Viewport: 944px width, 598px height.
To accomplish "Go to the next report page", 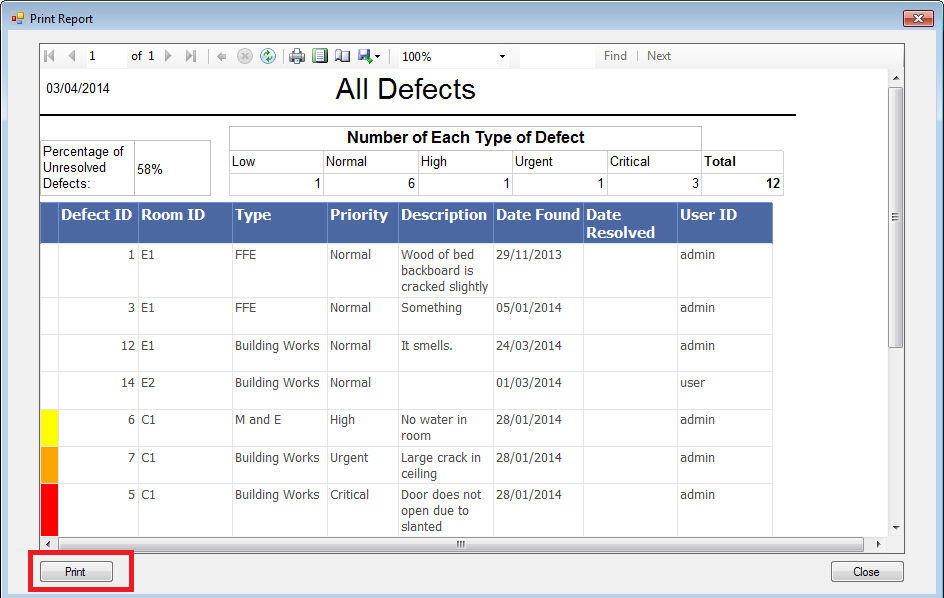I will pyautogui.click(x=169, y=56).
